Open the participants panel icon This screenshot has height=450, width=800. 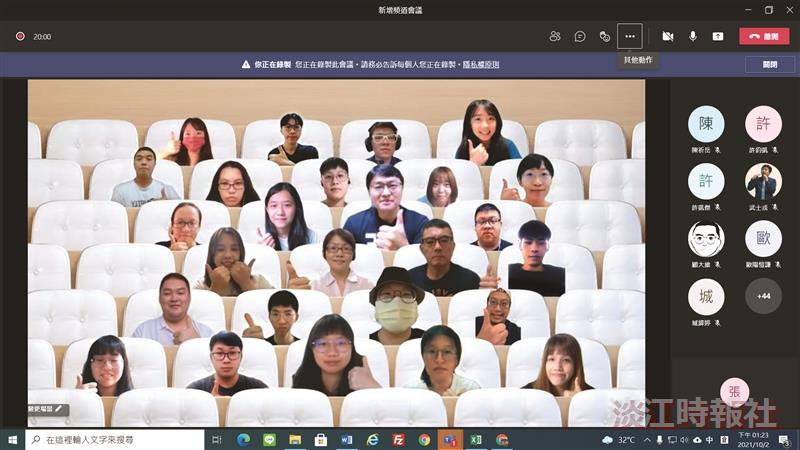[x=555, y=36]
